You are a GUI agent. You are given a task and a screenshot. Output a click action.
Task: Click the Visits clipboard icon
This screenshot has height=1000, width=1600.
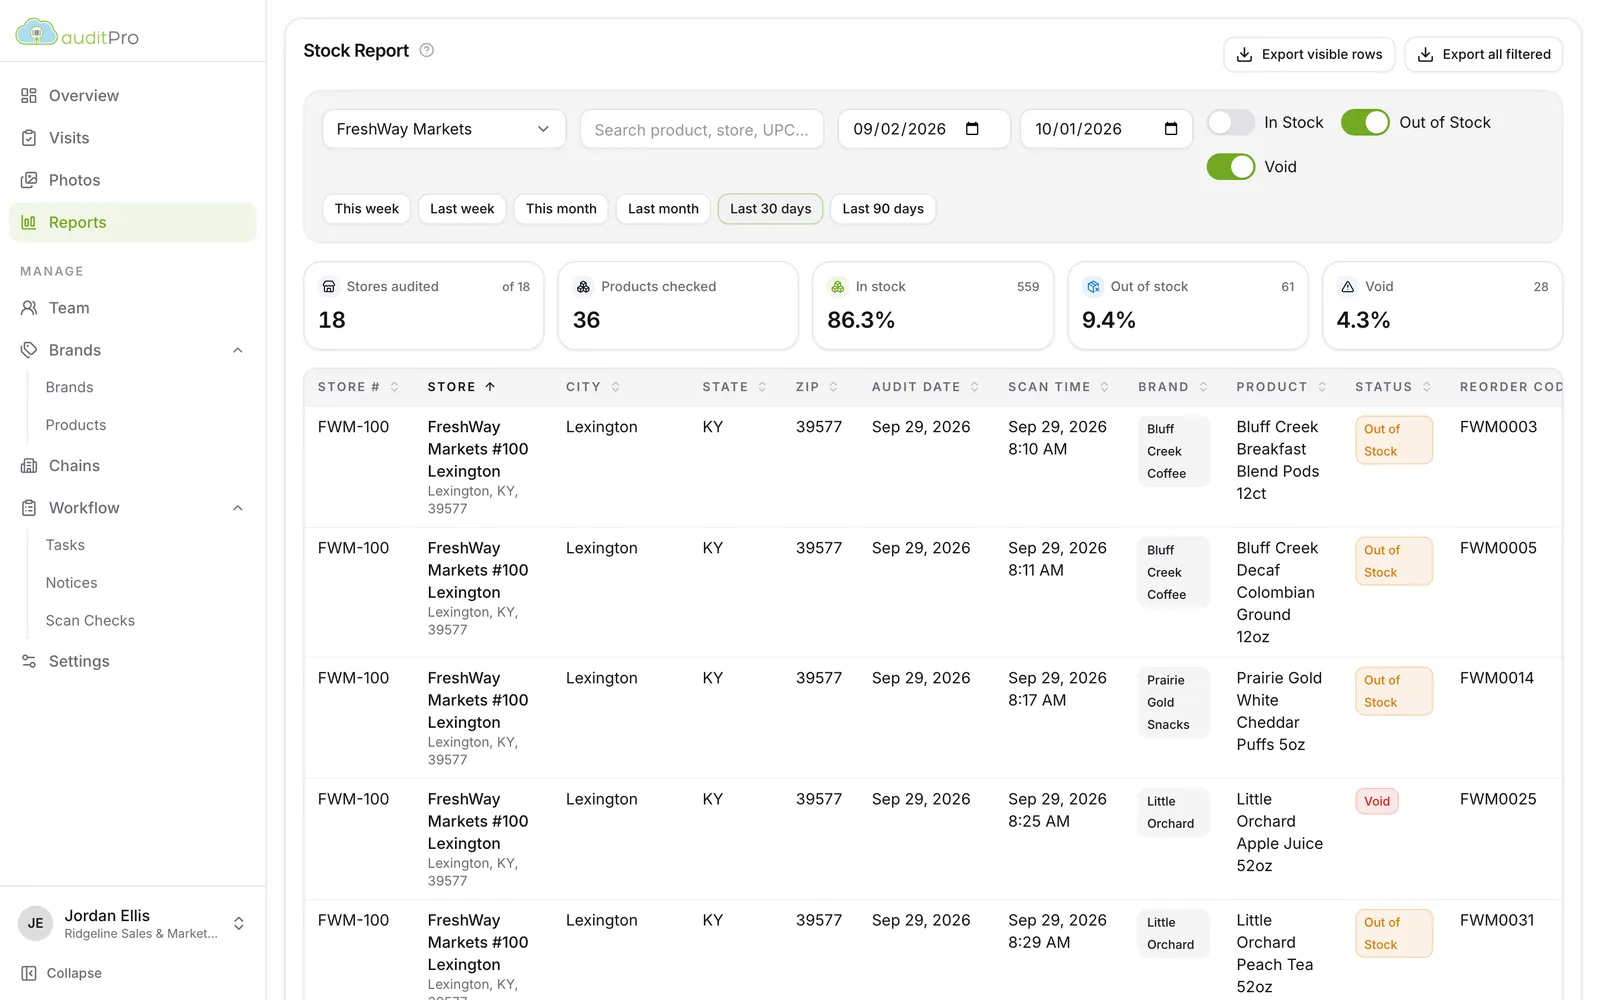[x=29, y=138]
